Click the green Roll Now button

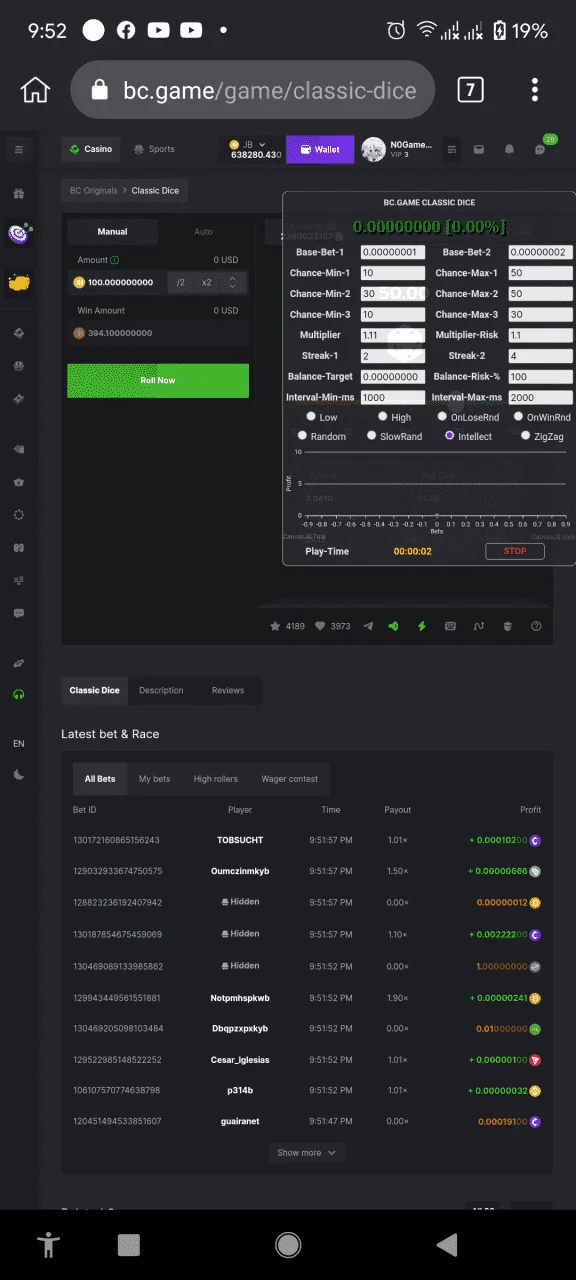click(158, 381)
